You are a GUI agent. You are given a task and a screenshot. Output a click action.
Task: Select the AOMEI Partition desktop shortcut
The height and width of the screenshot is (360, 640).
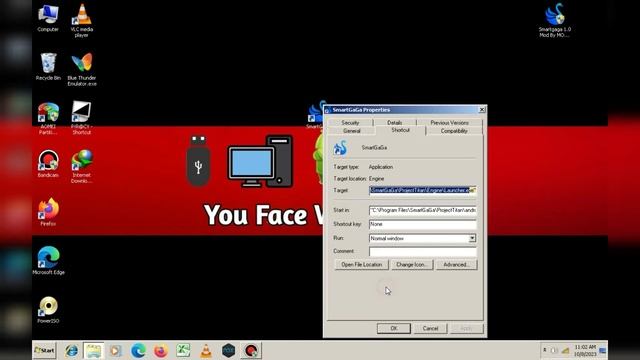(48, 118)
